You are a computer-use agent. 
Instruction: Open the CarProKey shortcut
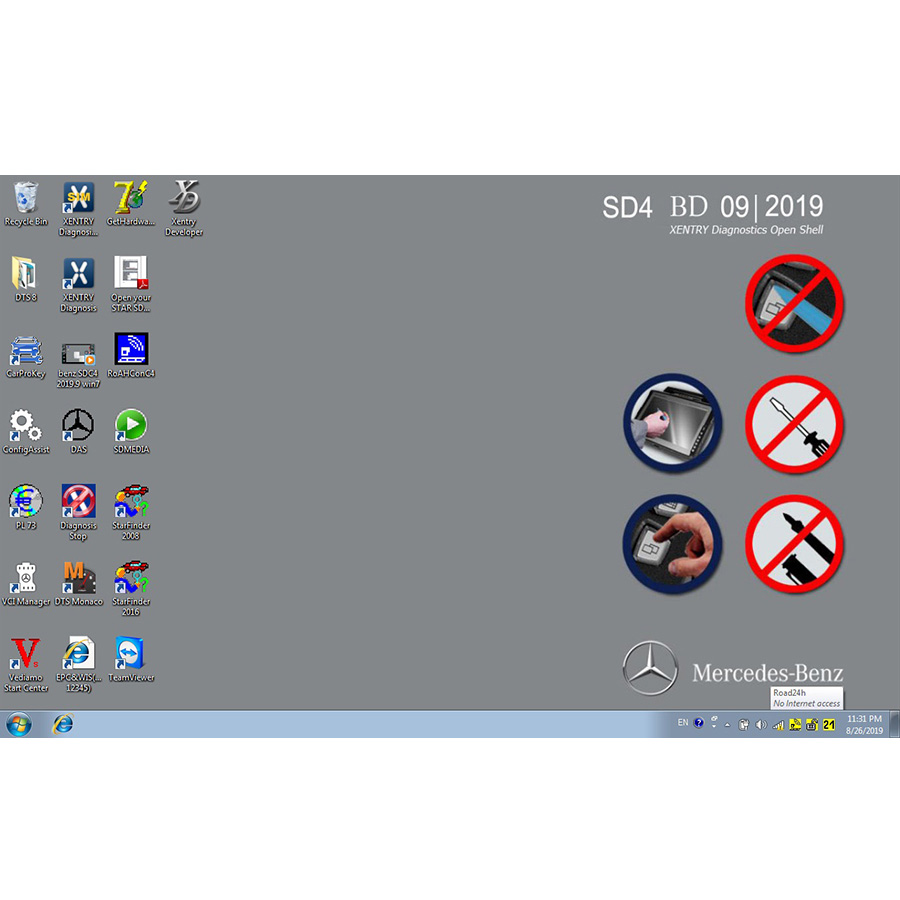coord(26,351)
